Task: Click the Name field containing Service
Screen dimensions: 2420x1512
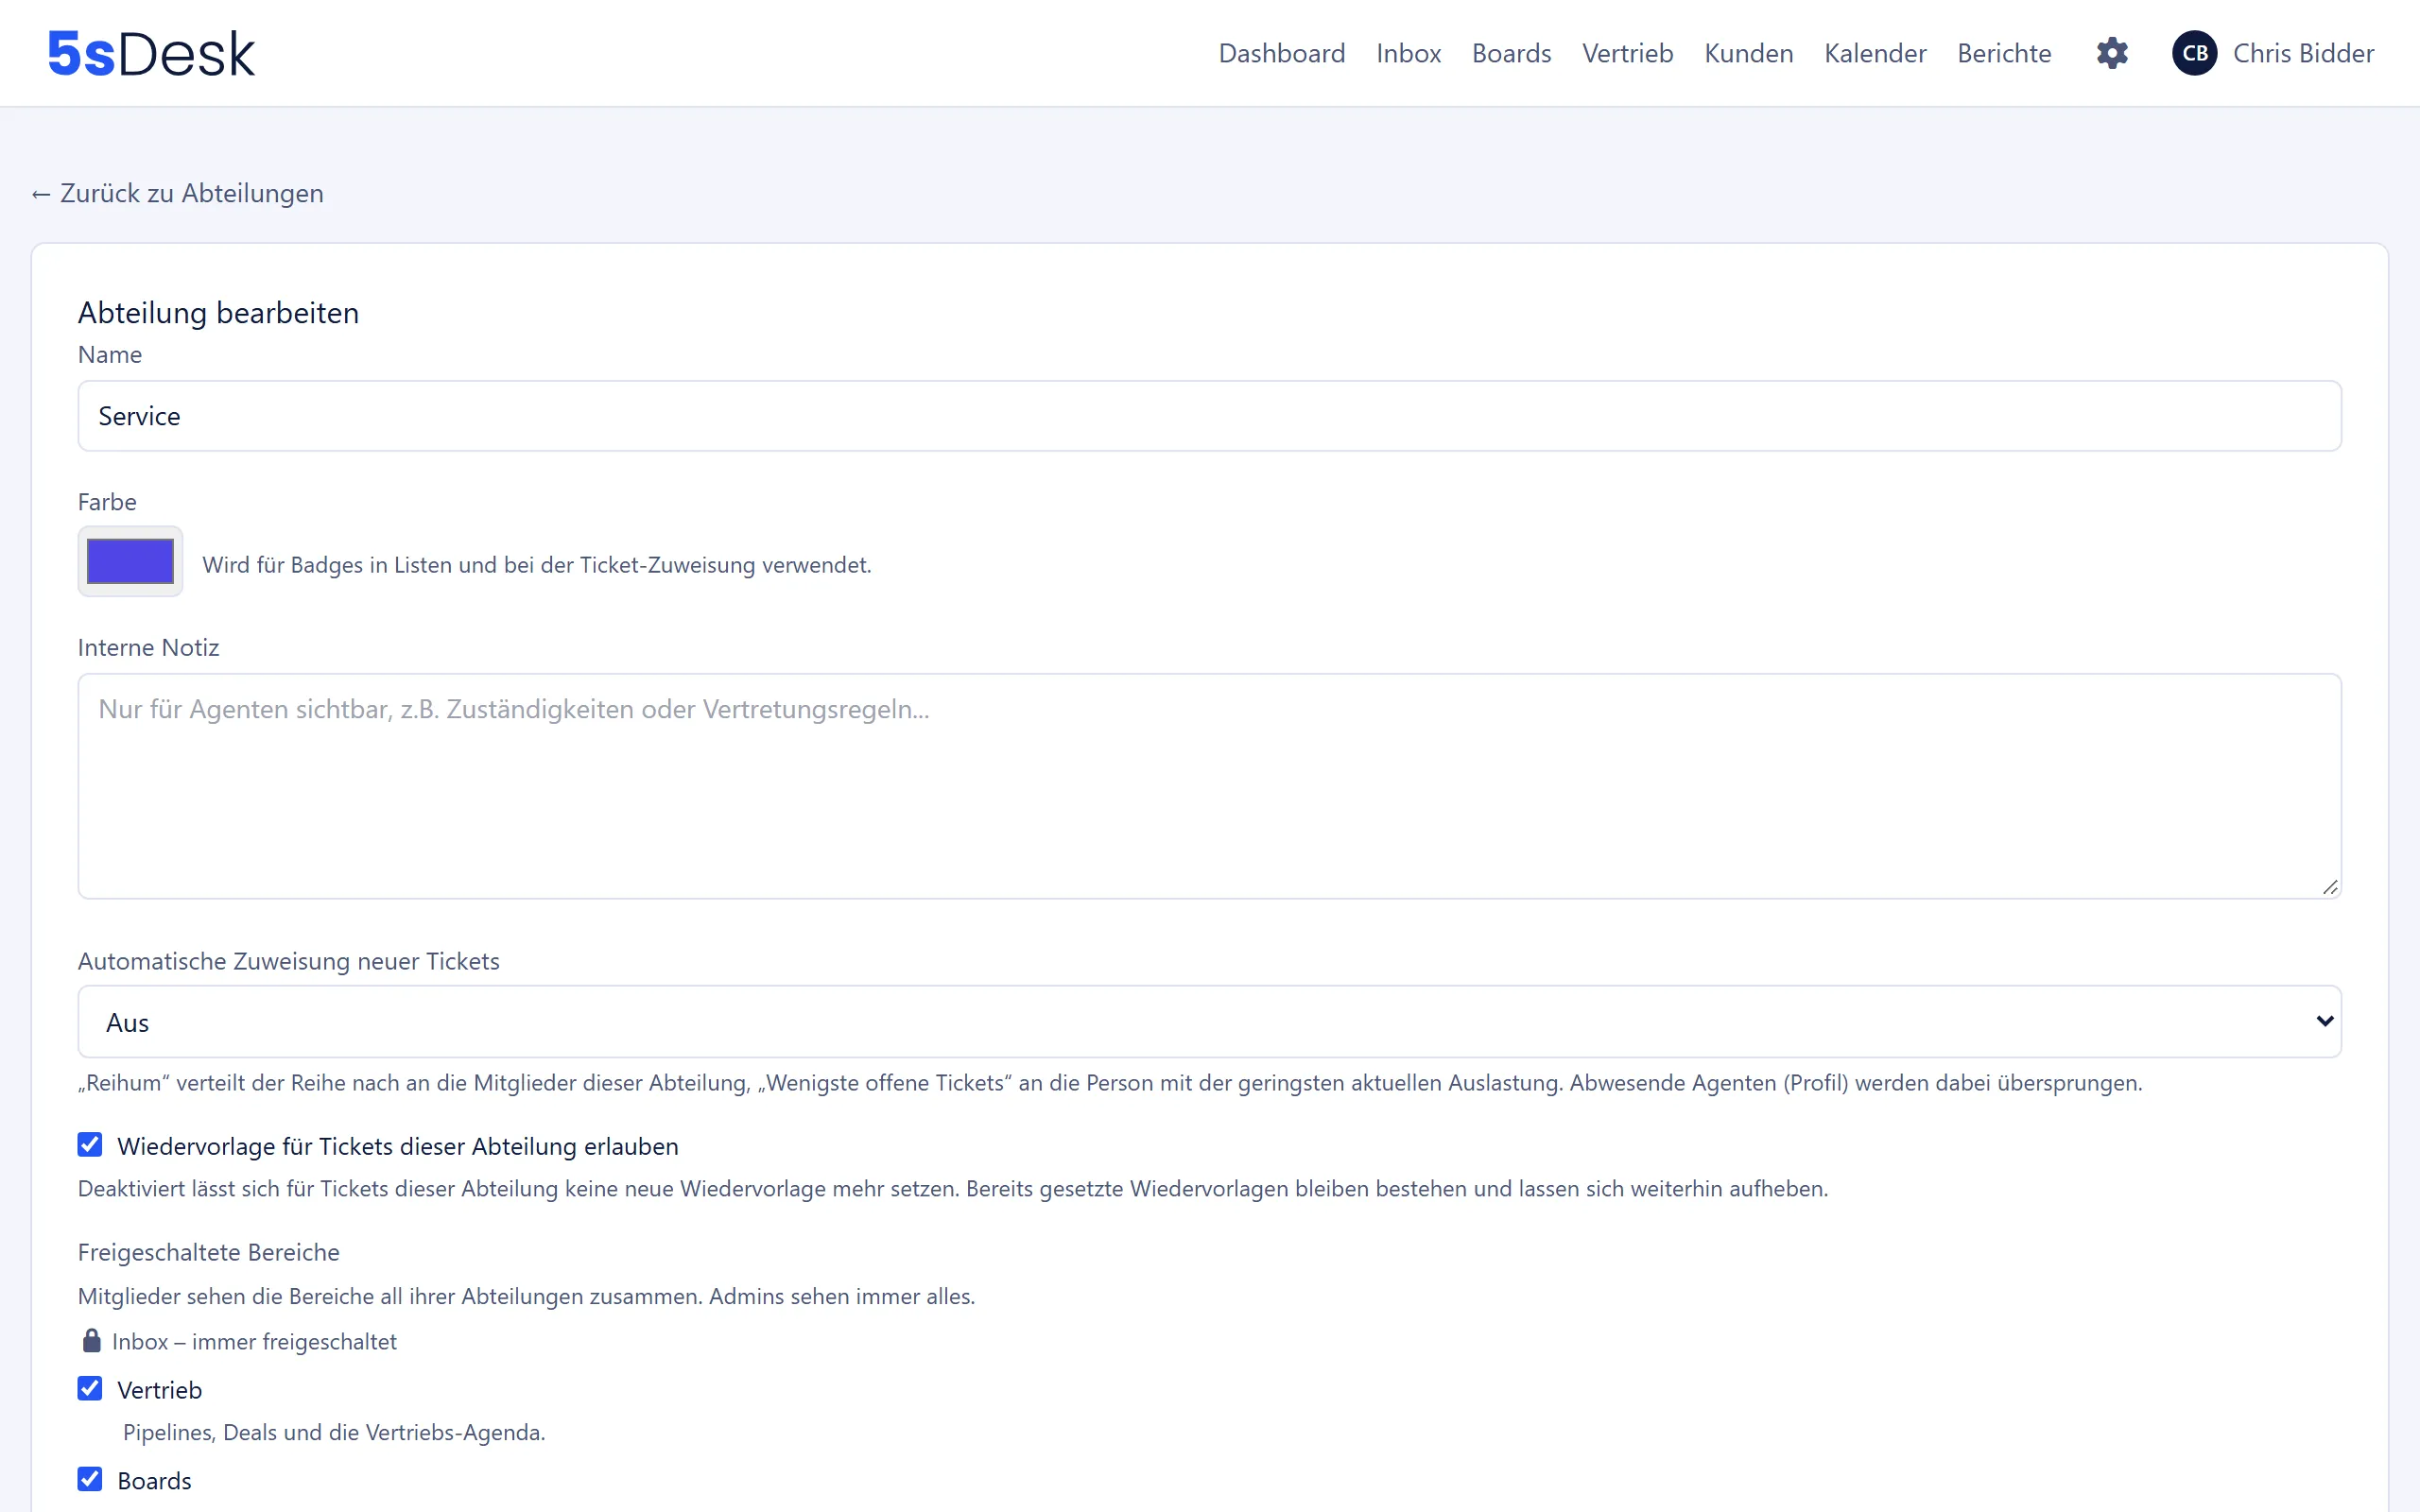Action: [1210, 416]
